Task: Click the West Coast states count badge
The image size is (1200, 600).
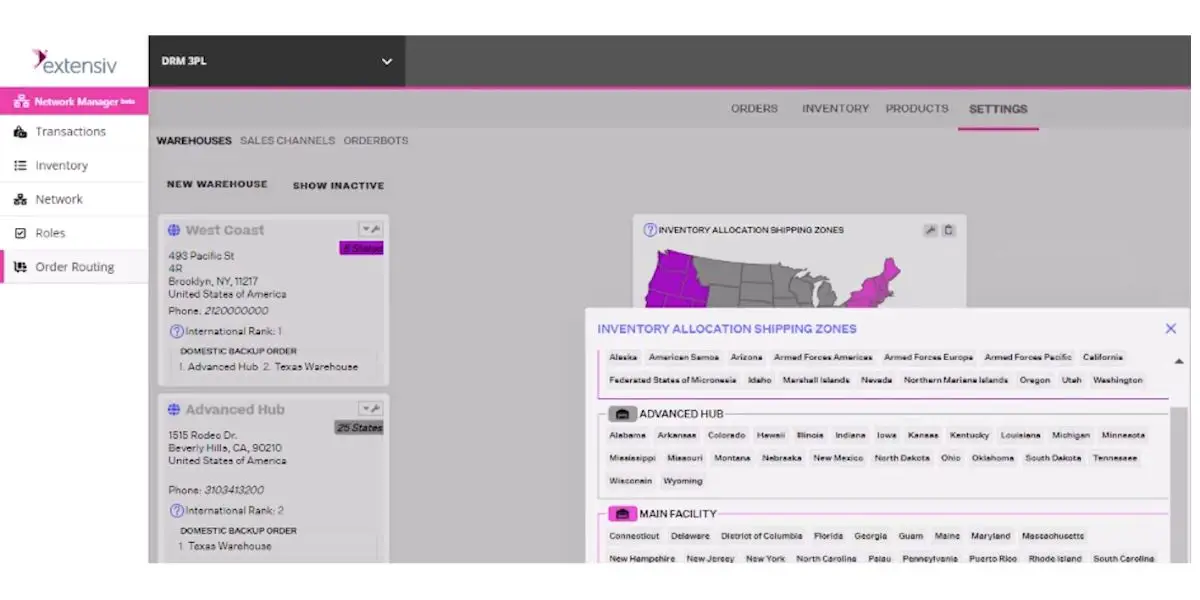Action: pos(361,248)
